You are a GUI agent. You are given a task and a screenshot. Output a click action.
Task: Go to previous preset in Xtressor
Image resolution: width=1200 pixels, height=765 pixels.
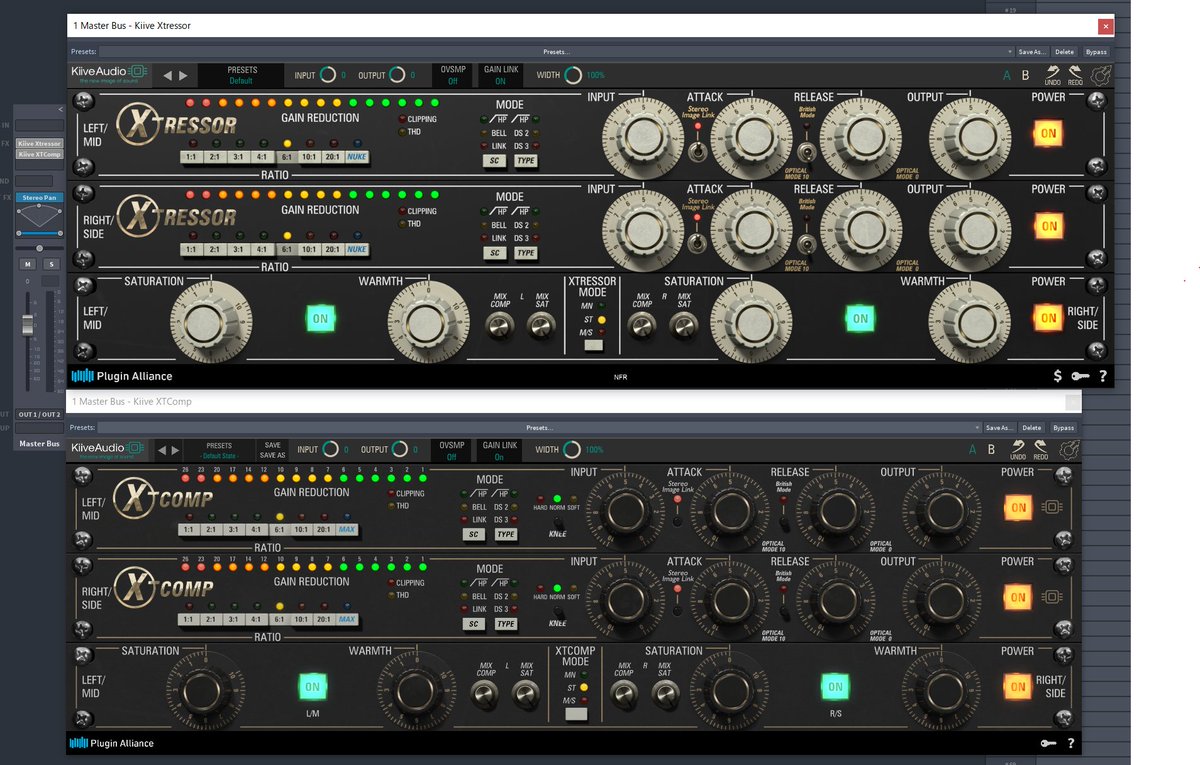[x=168, y=75]
